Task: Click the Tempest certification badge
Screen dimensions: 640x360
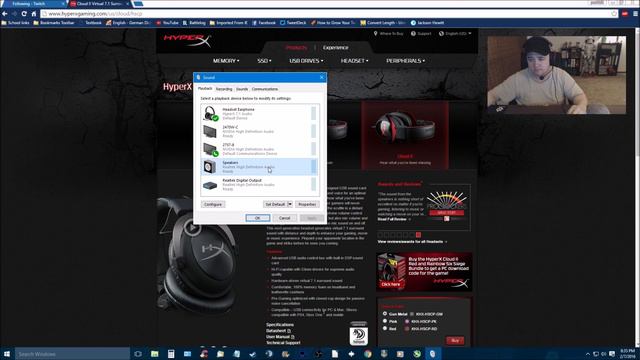Action: click(358, 333)
